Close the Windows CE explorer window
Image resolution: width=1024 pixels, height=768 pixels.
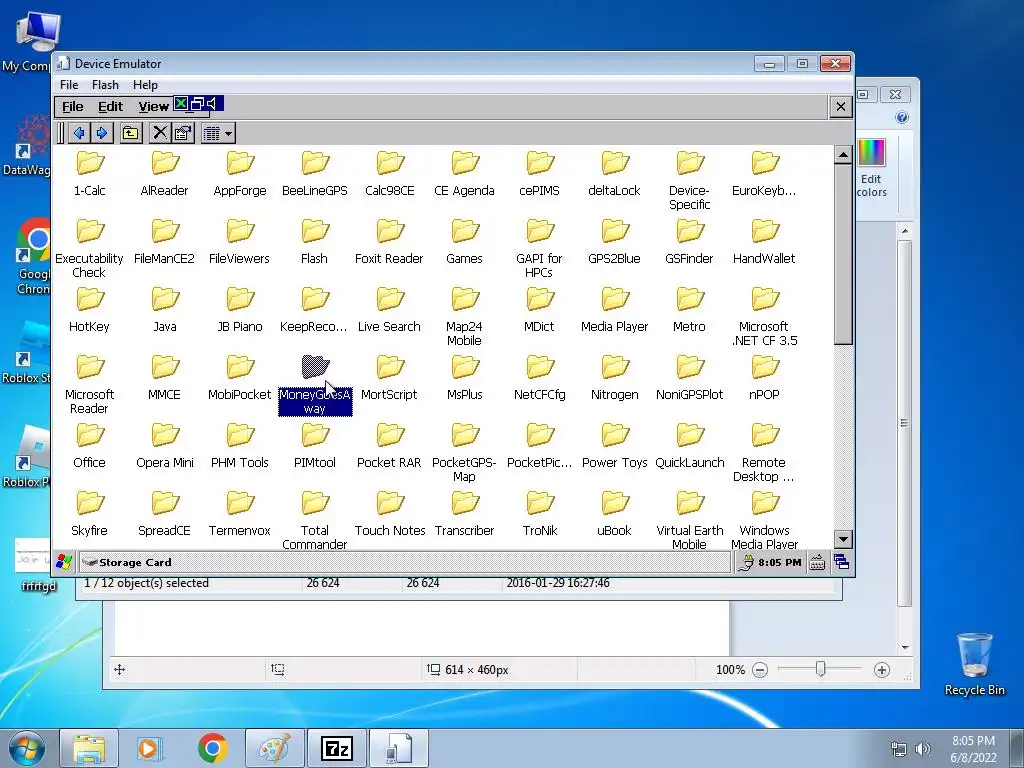point(841,106)
